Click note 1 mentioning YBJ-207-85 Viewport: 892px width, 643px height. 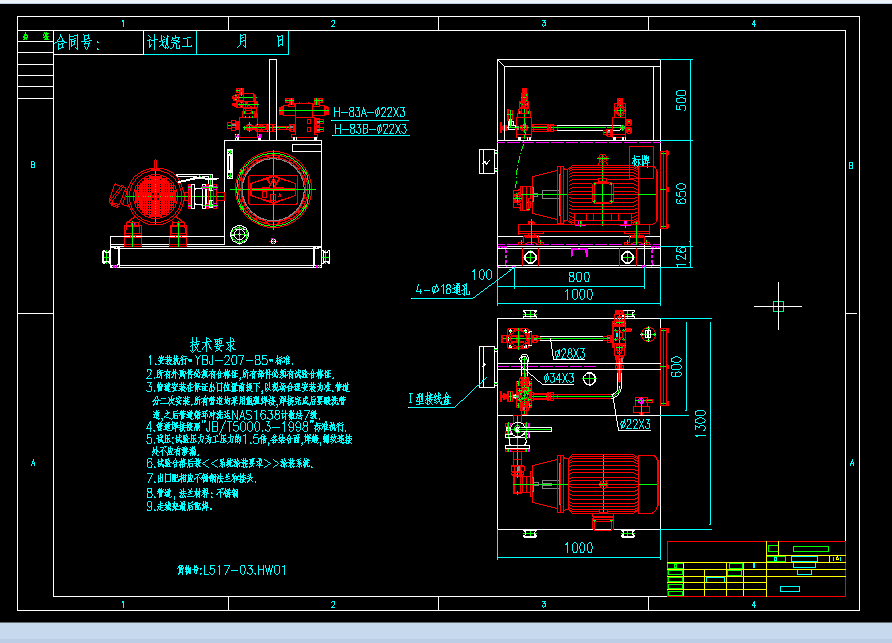pos(220,360)
